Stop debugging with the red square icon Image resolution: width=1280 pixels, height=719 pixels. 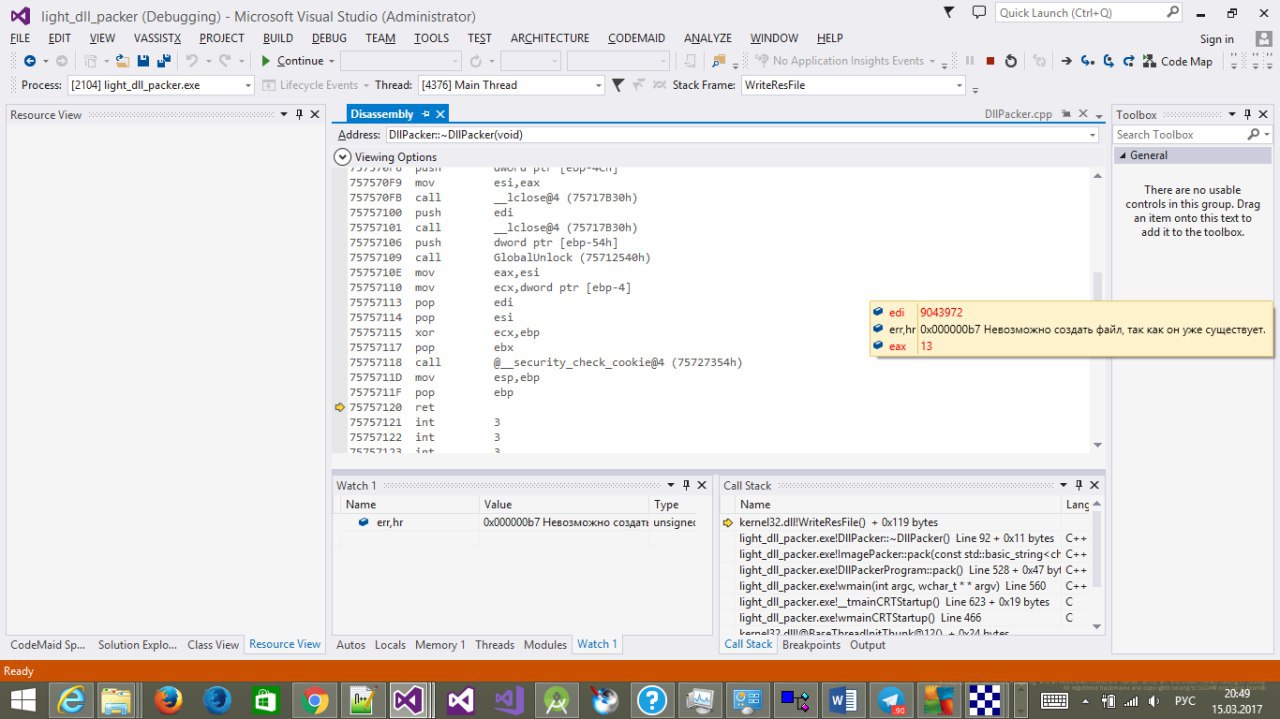(x=990, y=61)
